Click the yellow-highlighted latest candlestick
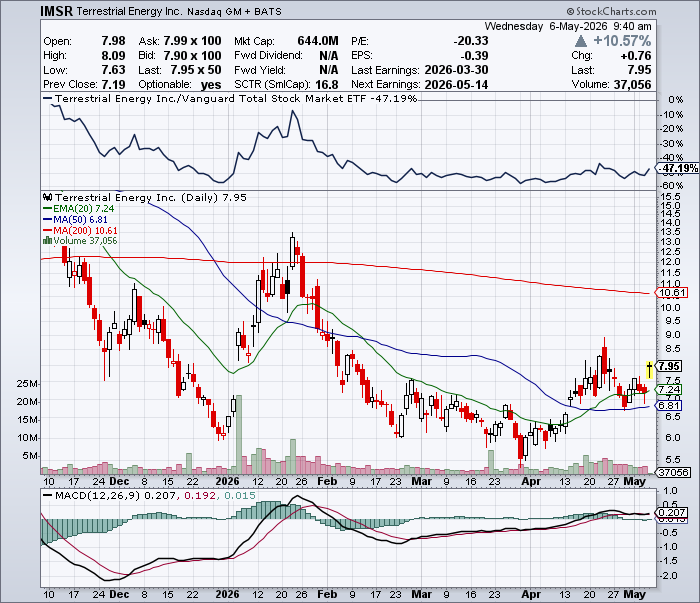This screenshot has width=700, height=603. (x=650, y=370)
